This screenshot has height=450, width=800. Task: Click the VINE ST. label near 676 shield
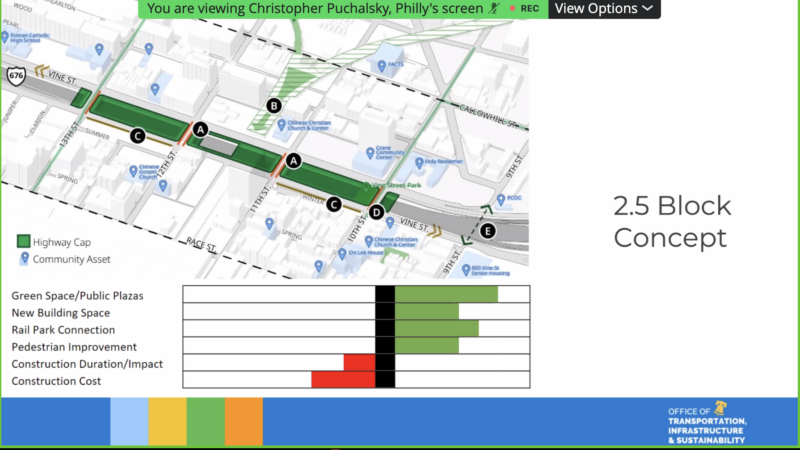pos(62,77)
